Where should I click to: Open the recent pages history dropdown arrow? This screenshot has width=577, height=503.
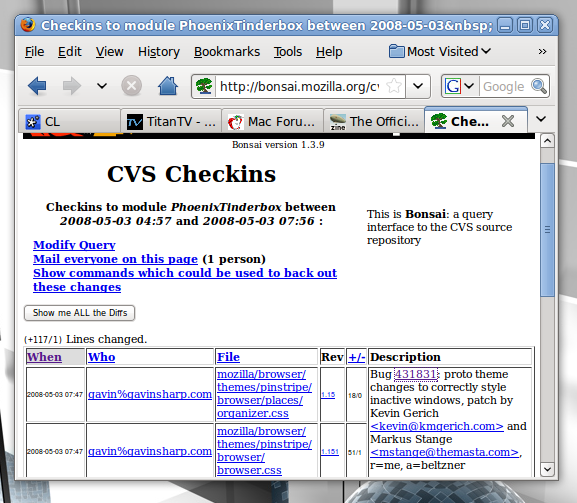pyautogui.click(x=102, y=86)
